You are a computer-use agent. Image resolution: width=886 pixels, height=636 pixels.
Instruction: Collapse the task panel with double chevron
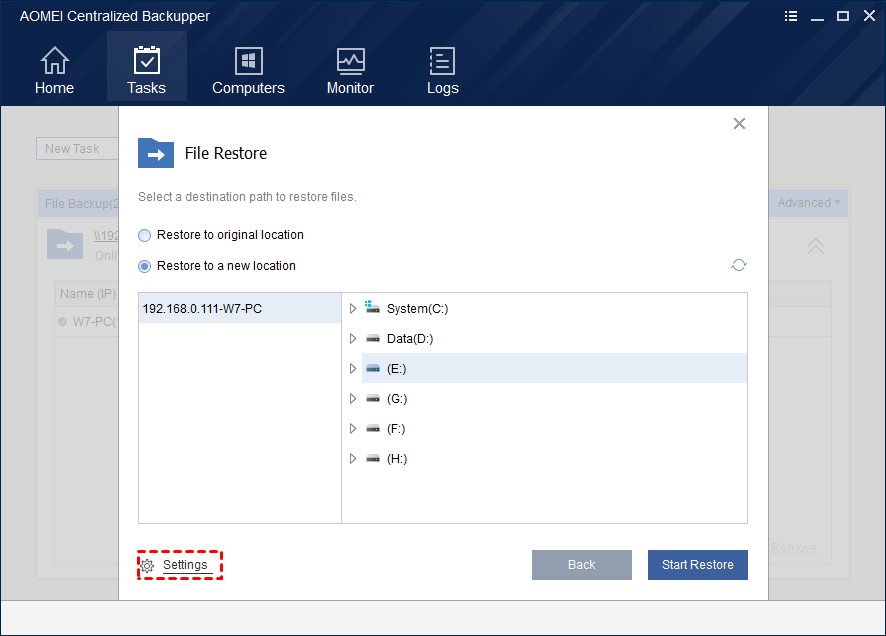click(x=815, y=246)
